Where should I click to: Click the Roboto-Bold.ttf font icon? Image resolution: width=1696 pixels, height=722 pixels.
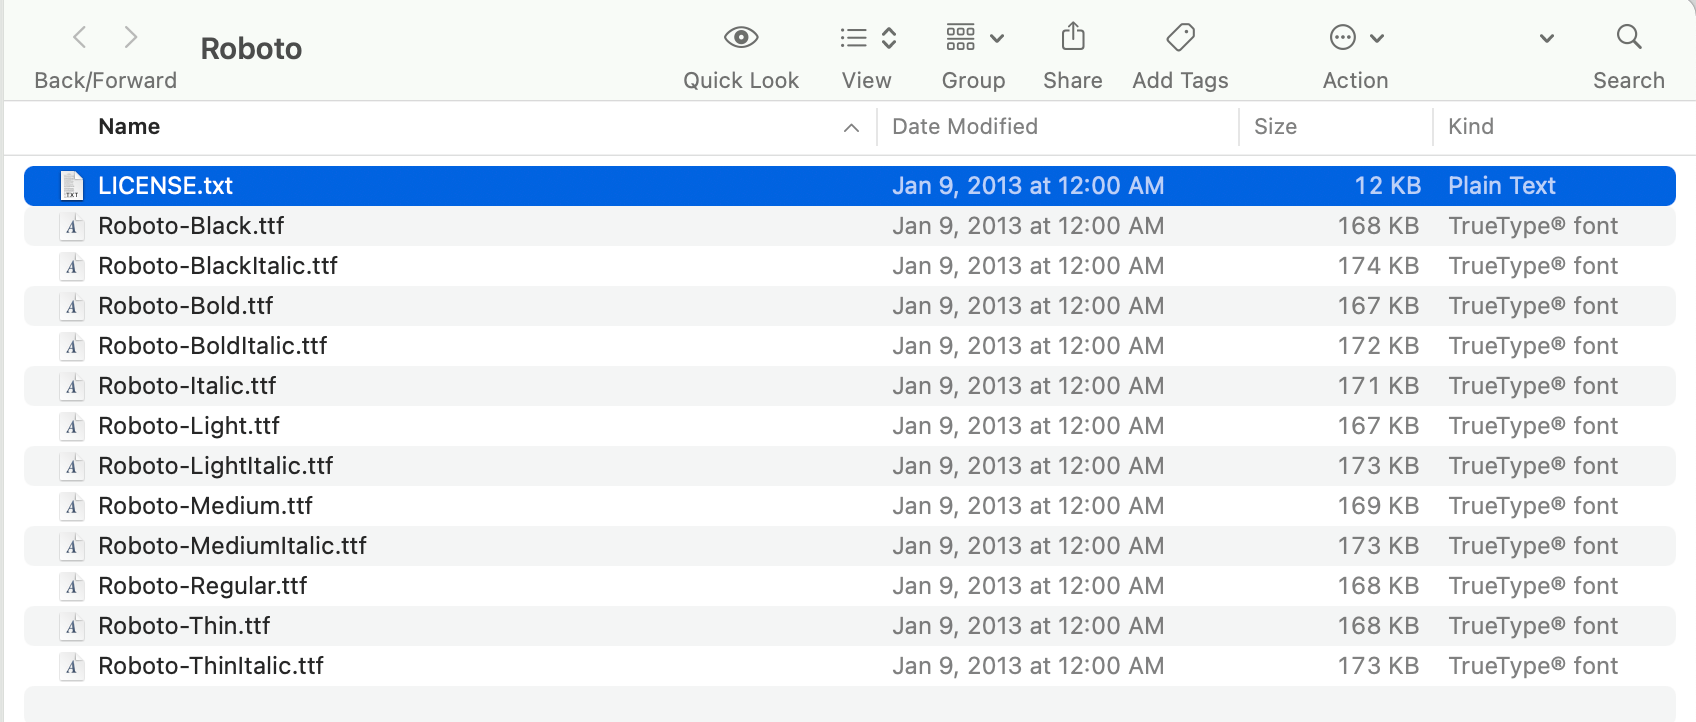pos(72,306)
